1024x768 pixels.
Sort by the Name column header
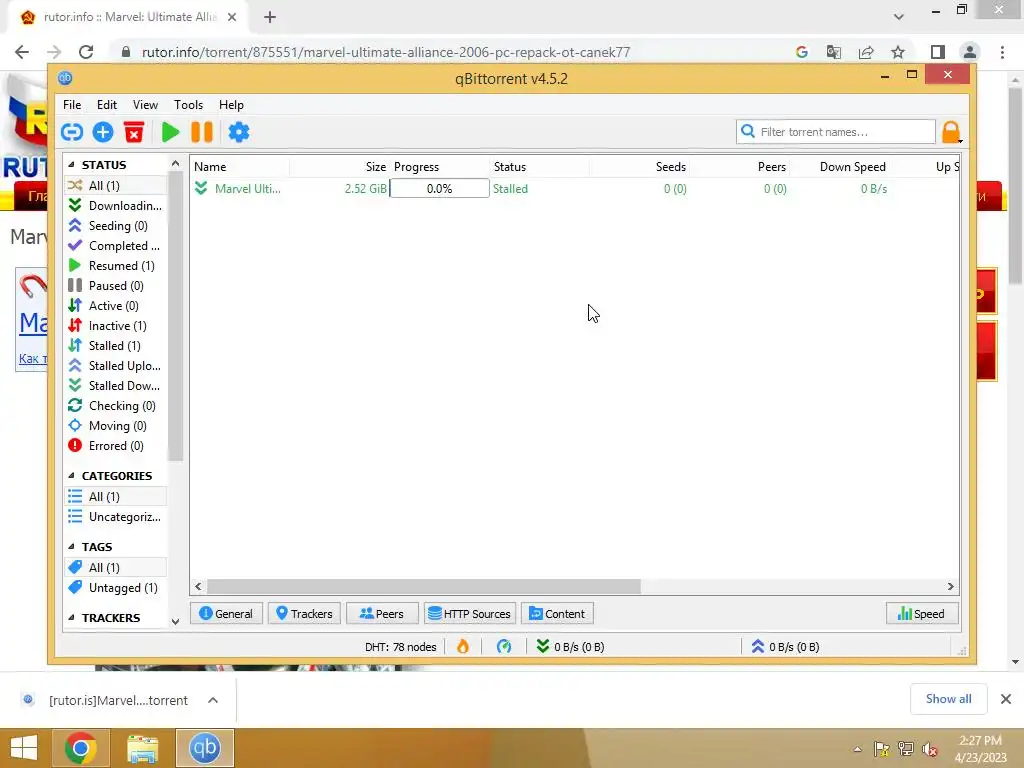click(240, 167)
